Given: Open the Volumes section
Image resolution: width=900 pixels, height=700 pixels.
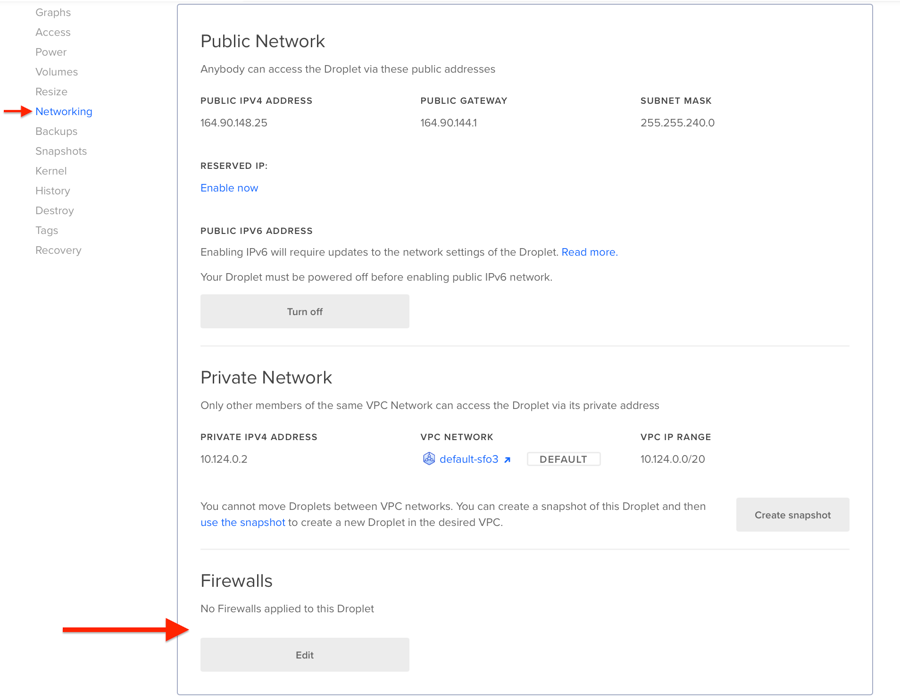Looking at the screenshot, I should (56, 72).
